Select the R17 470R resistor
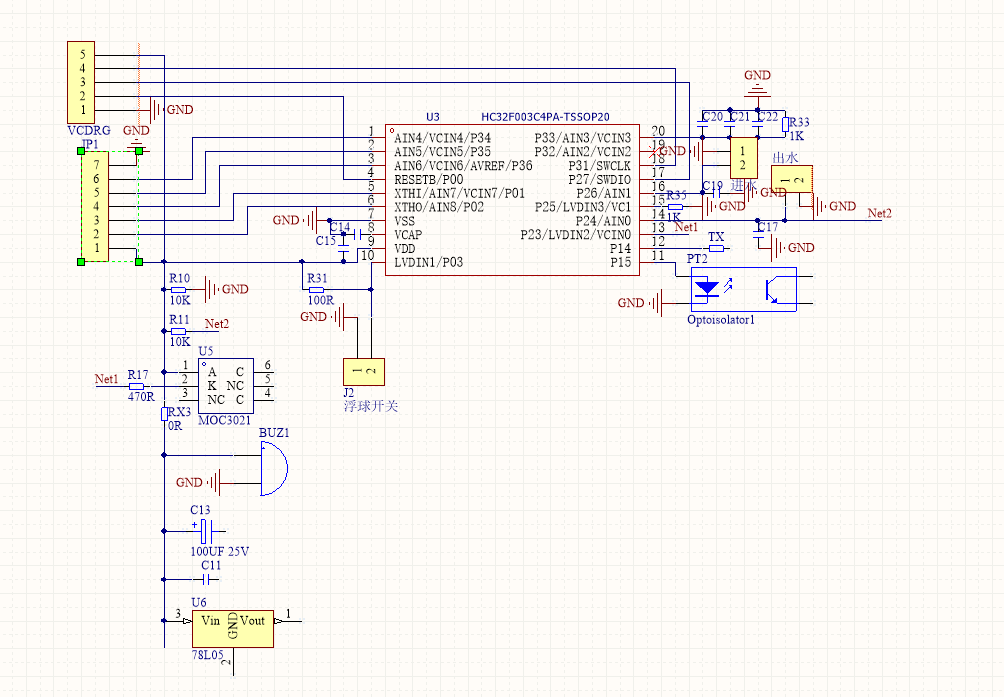This screenshot has height=697, width=1004. pyautogui.click(x=137, y=385)
